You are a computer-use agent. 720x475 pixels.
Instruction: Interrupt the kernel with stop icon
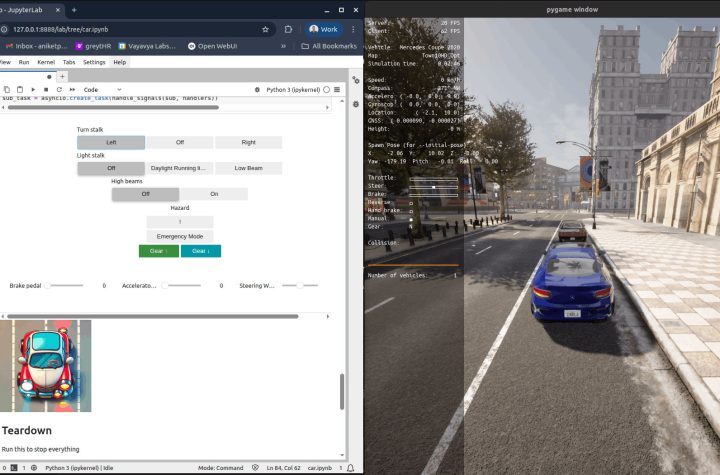[45, 89]
